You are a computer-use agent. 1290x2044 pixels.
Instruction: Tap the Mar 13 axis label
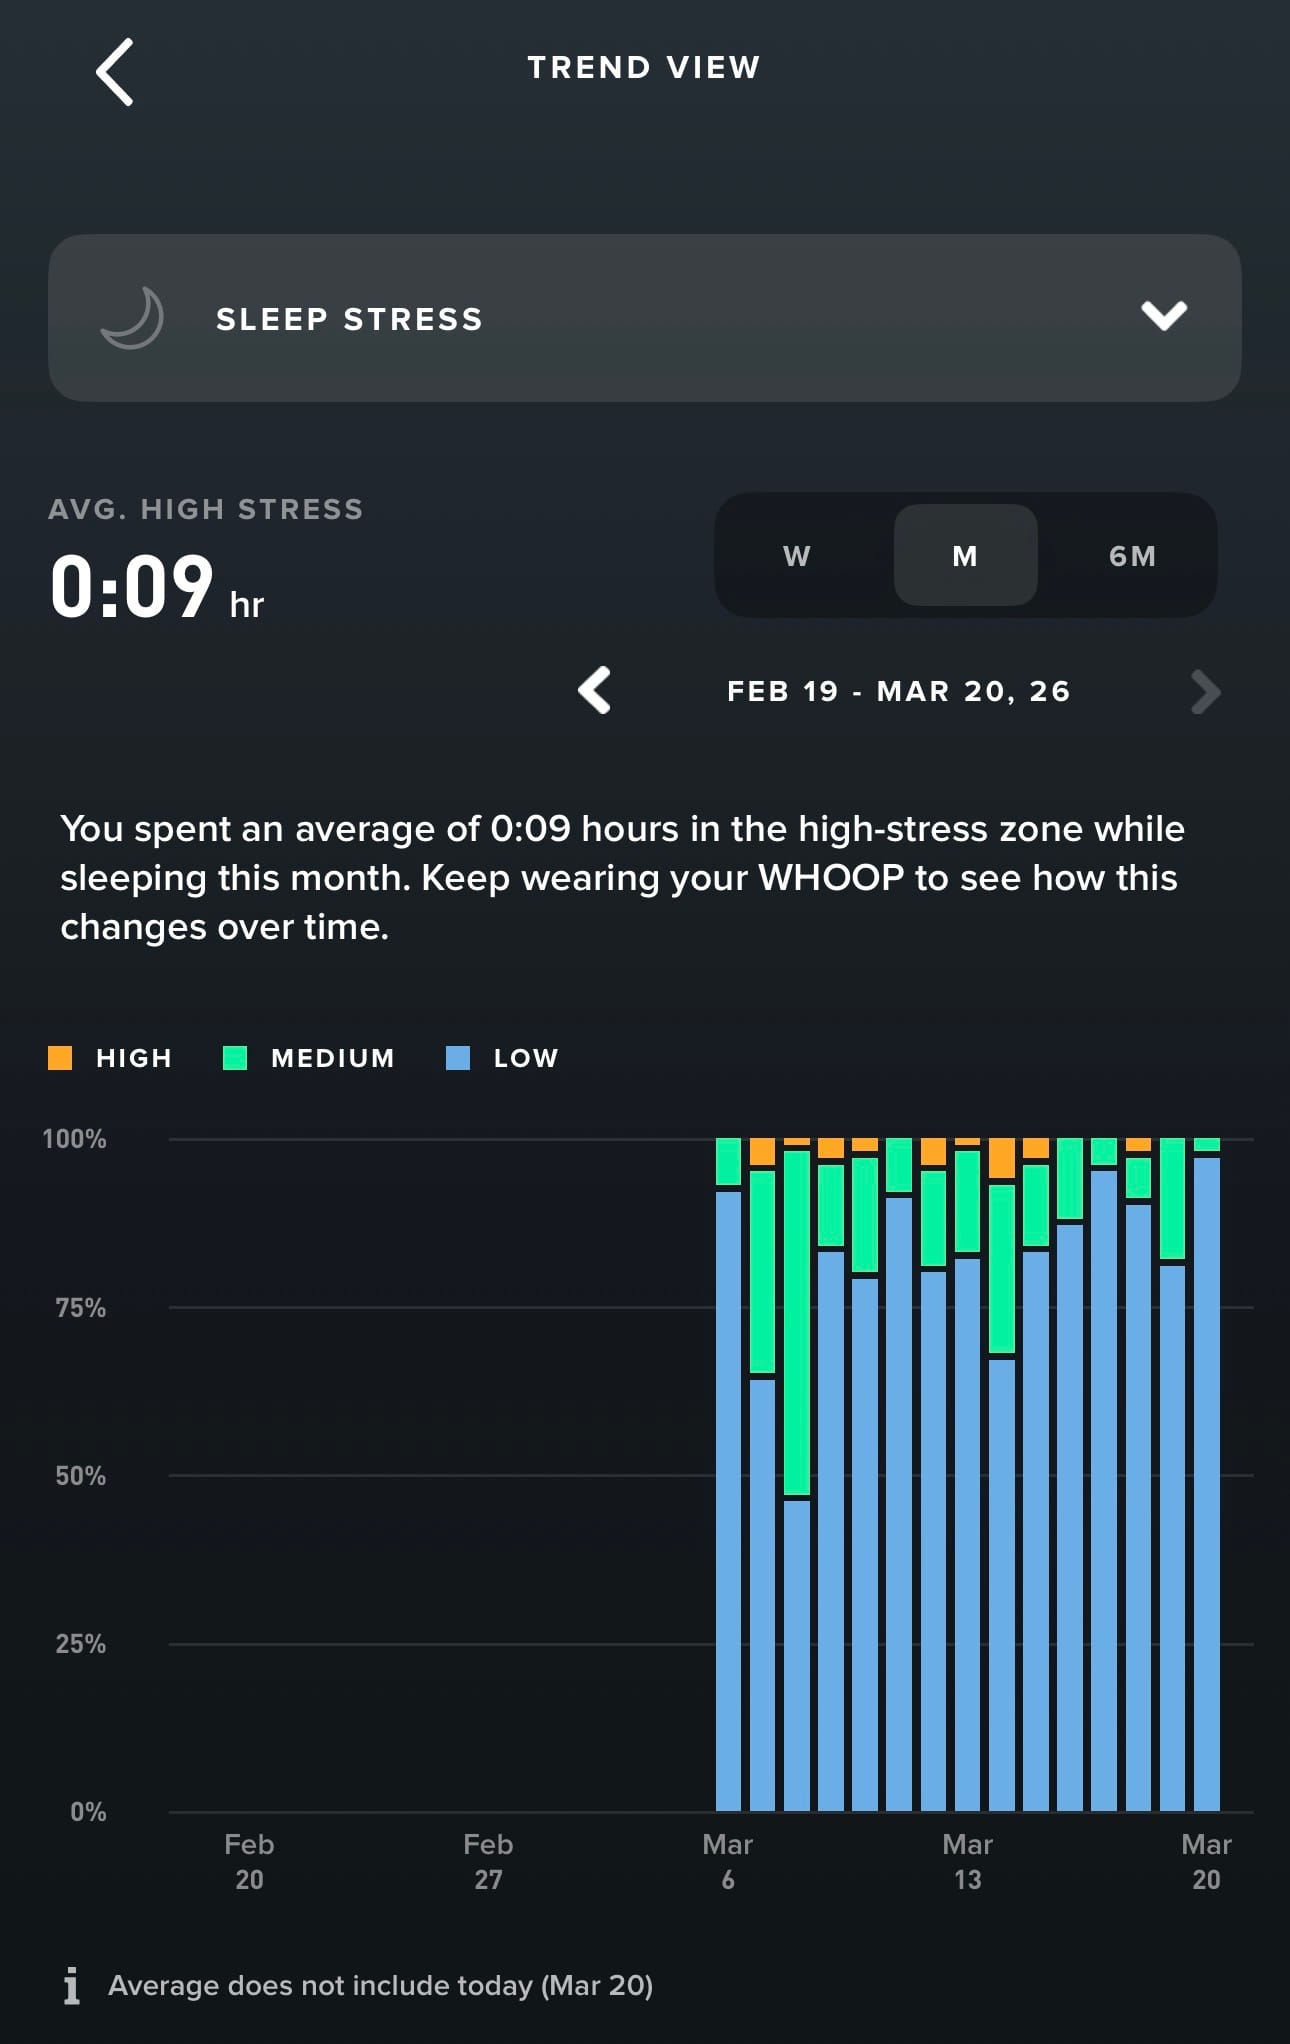tap(967, 1861)
